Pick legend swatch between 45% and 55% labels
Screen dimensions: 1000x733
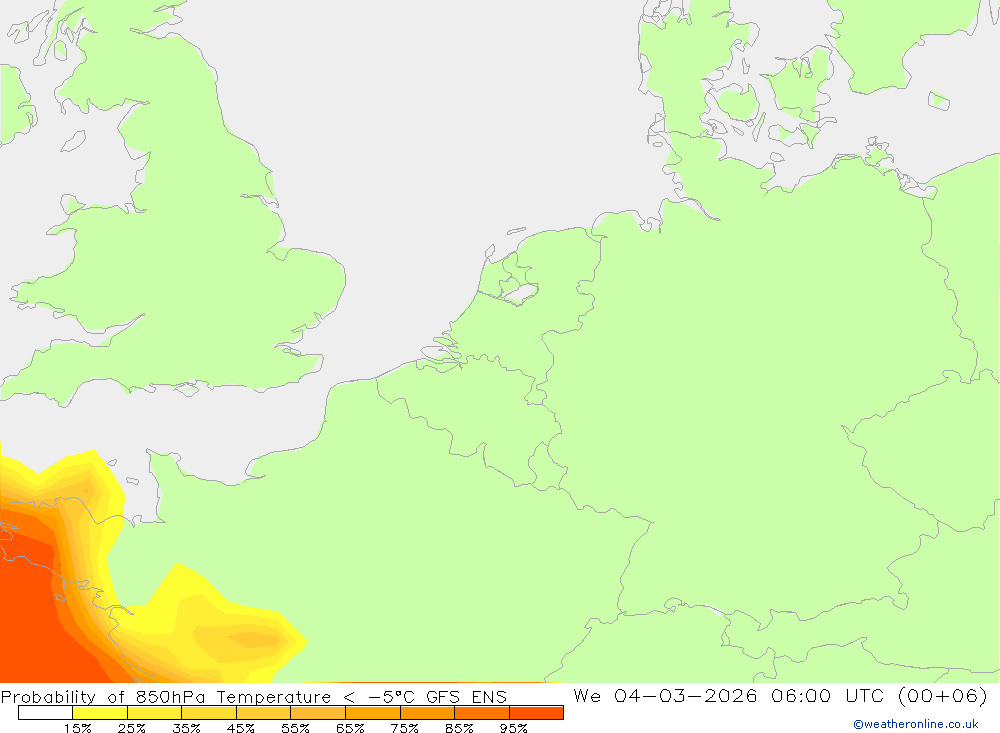coord(263,713)
